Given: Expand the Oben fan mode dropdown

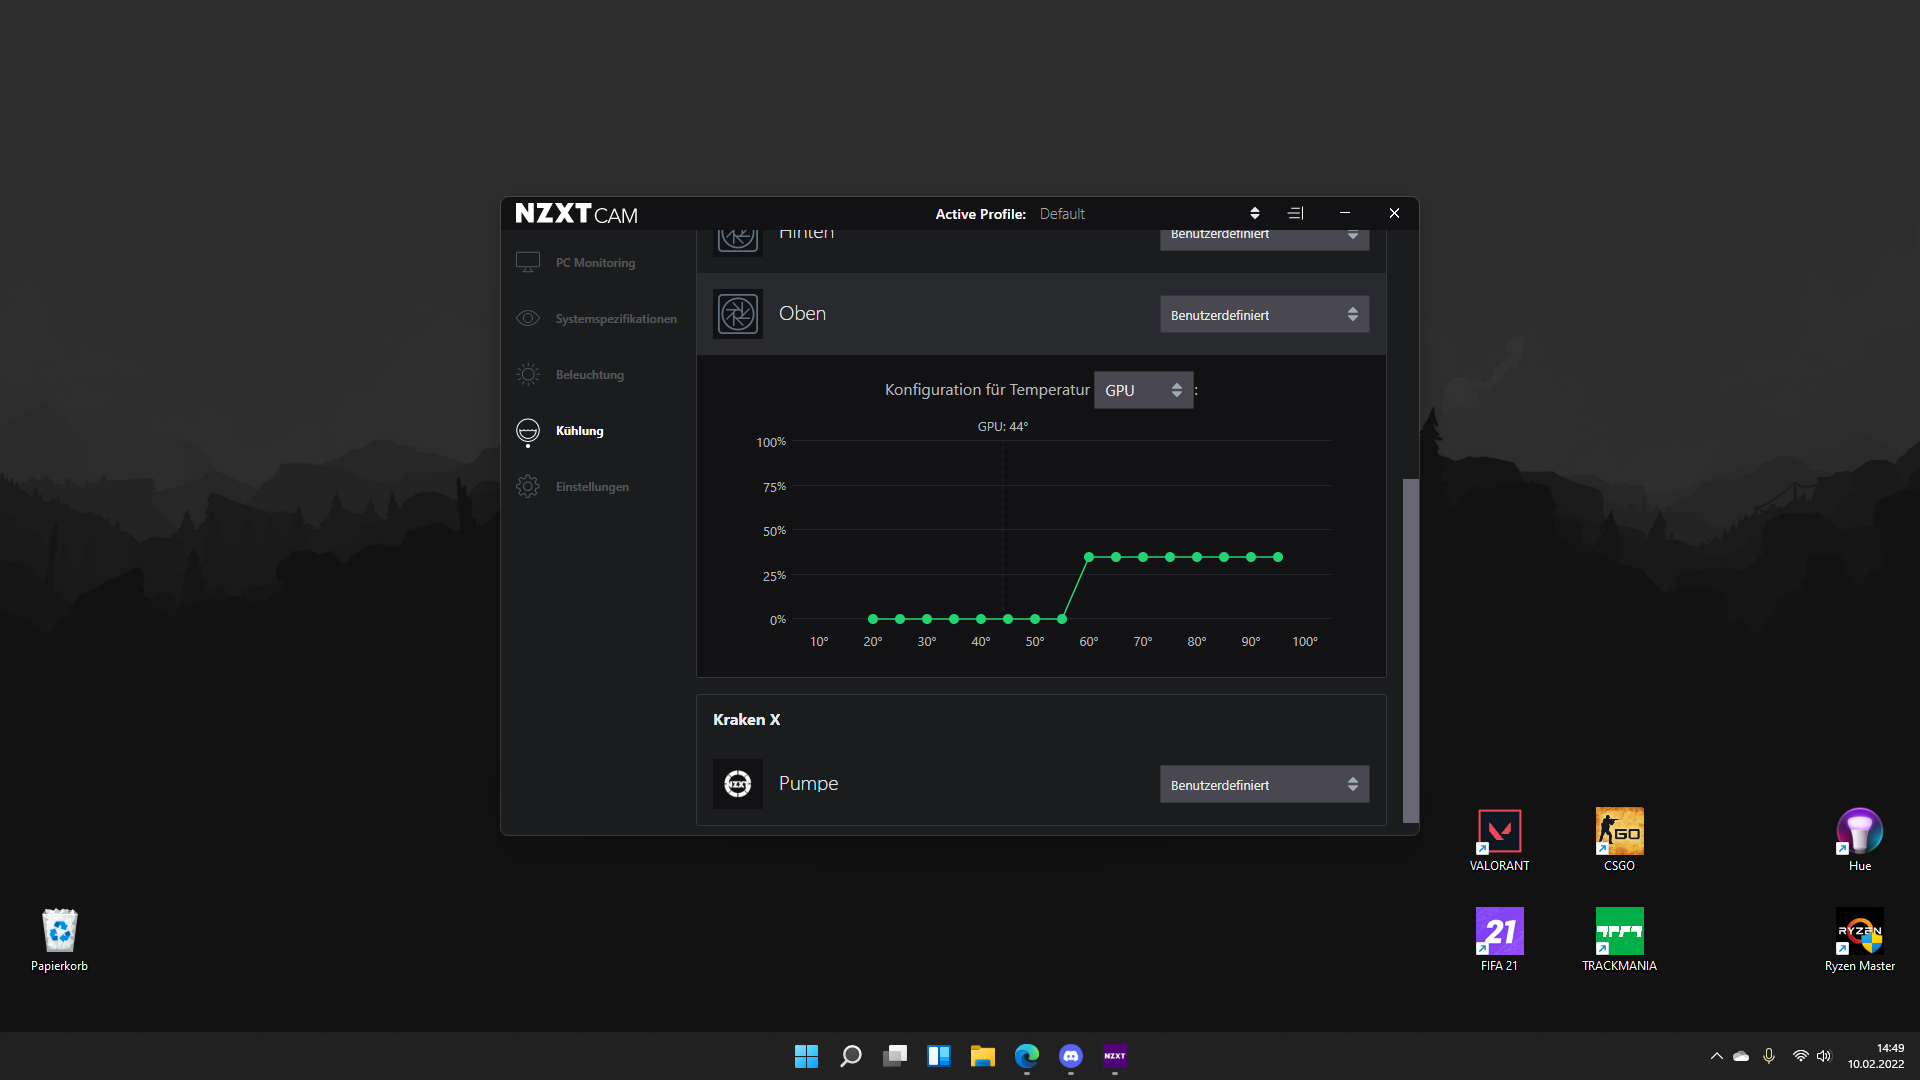Looking at the screenshot, I should pos(1264,315).
